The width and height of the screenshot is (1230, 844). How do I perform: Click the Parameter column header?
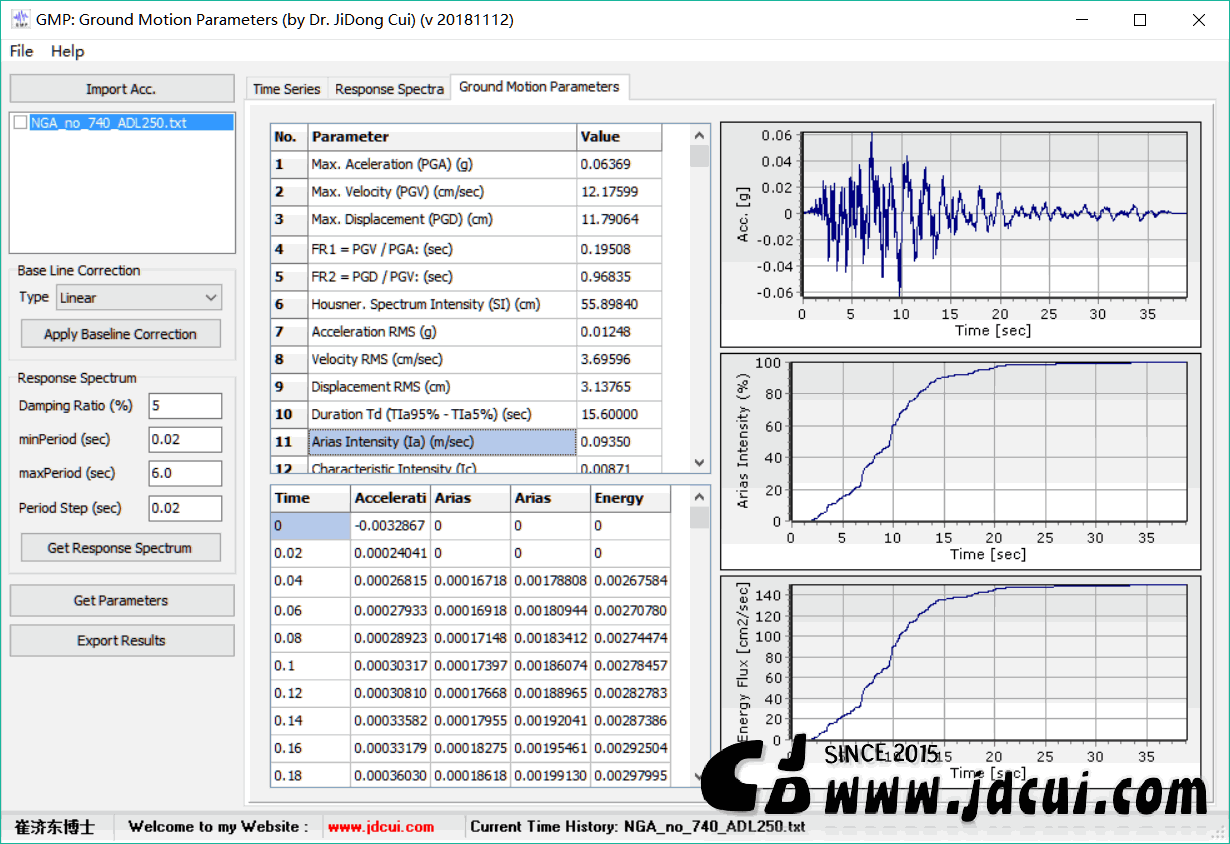pos(442,137)
